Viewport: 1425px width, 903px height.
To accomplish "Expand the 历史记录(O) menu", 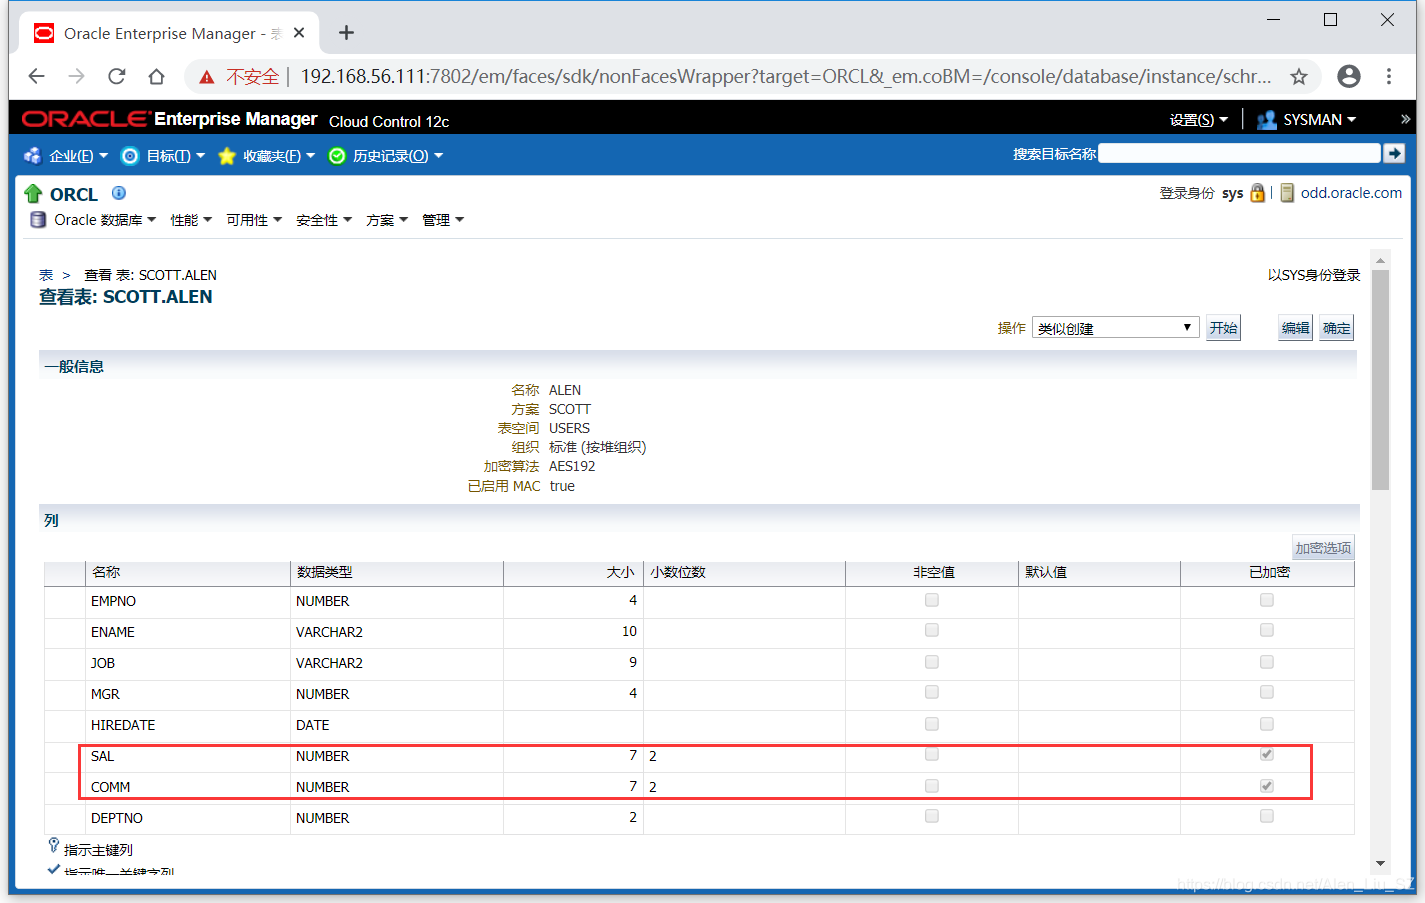I will tap(398, 156).
